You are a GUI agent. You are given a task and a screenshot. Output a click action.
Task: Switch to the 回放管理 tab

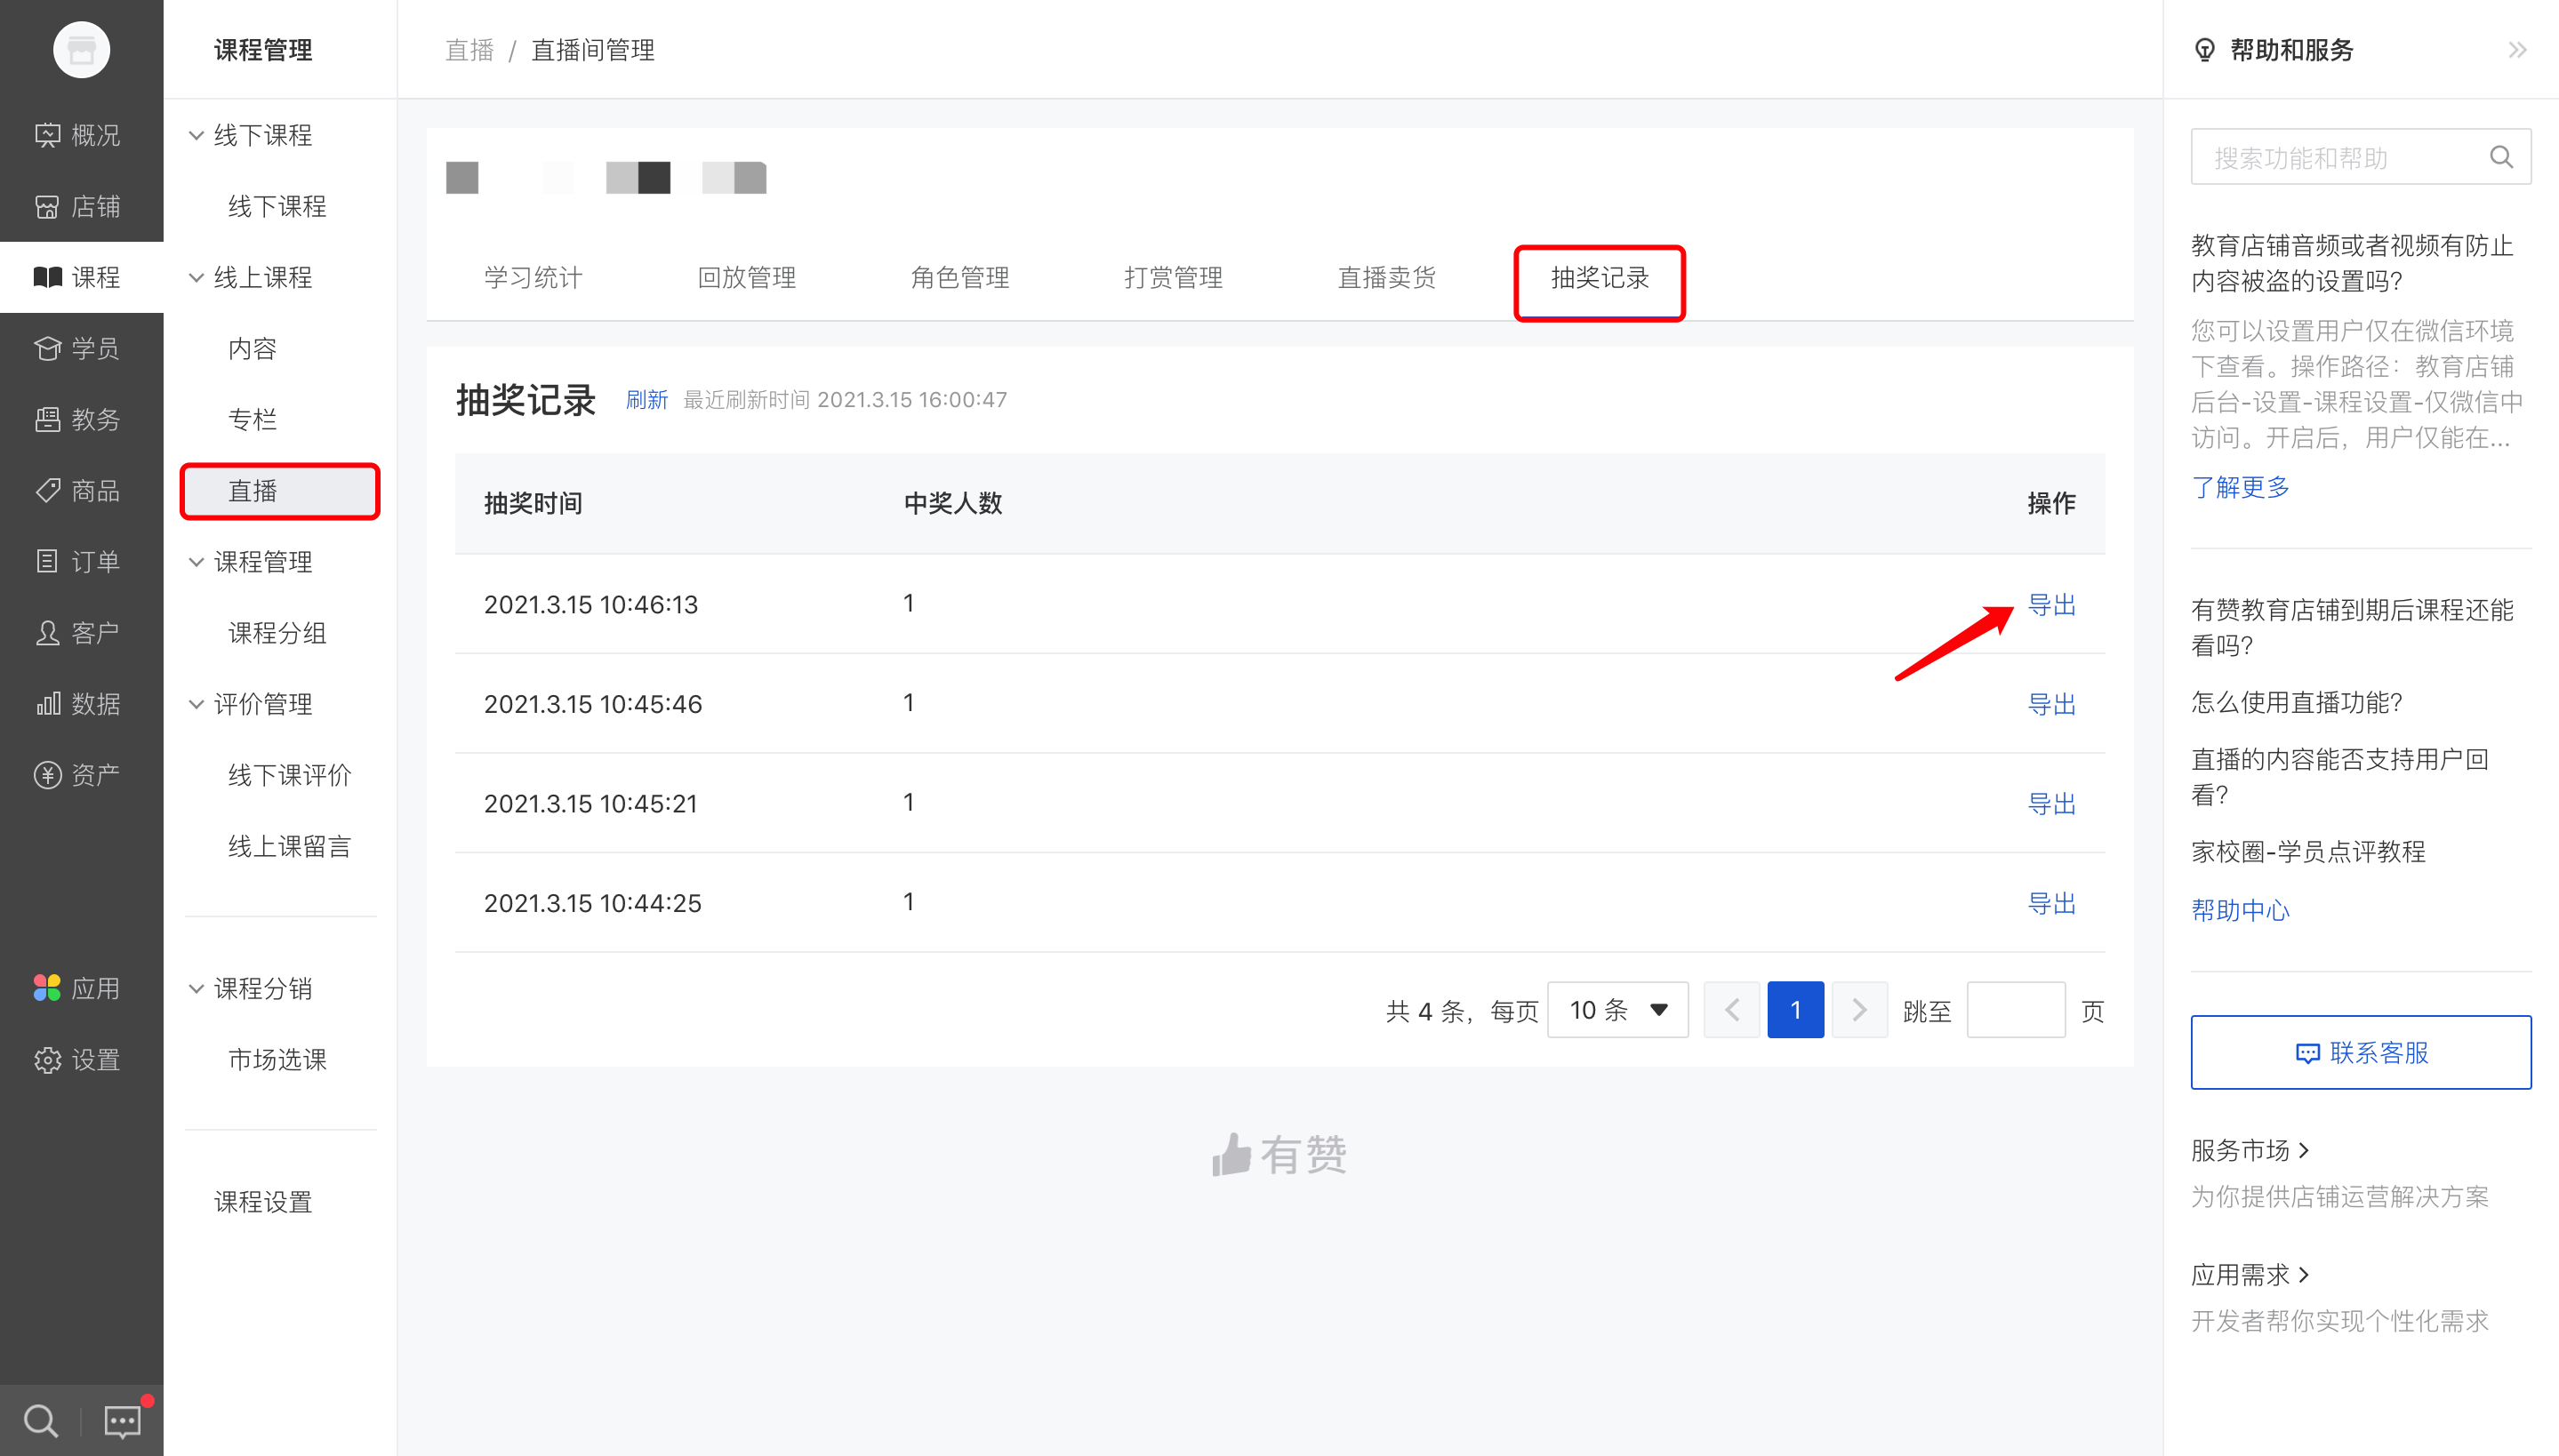tap(746, 277)
